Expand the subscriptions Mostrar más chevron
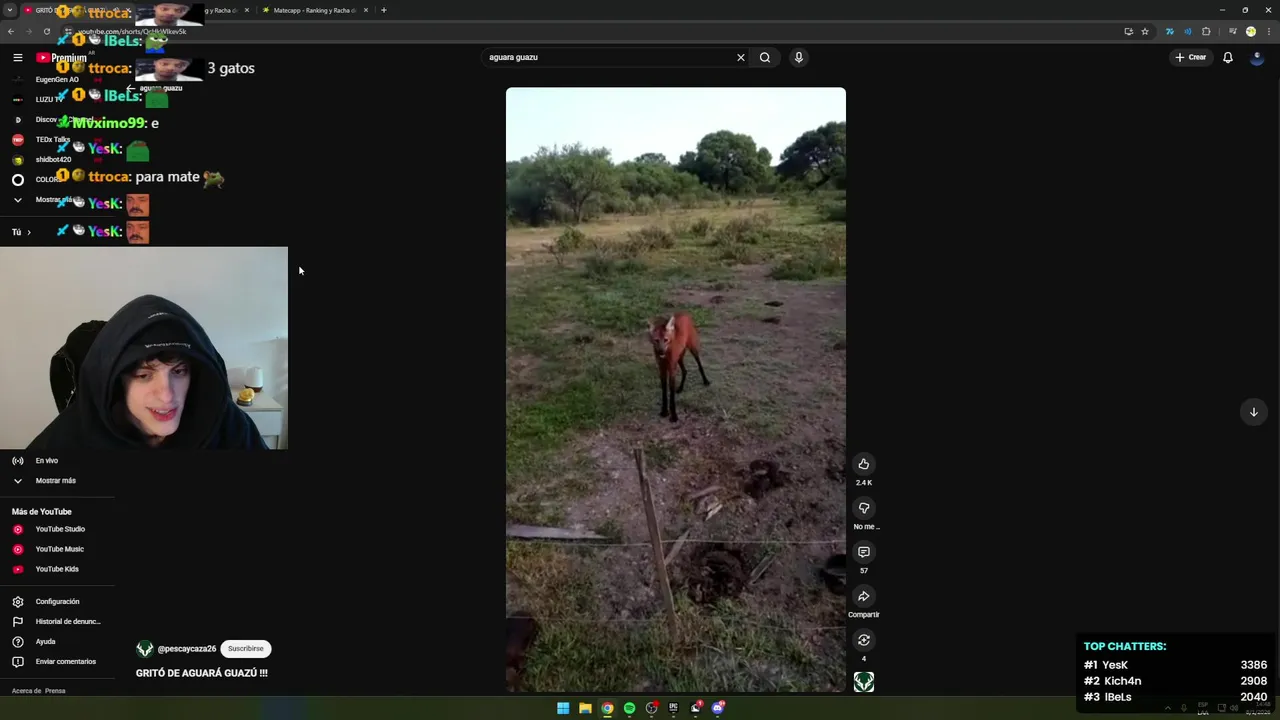This screenshot has height=720, width=1280. point(17,200)
